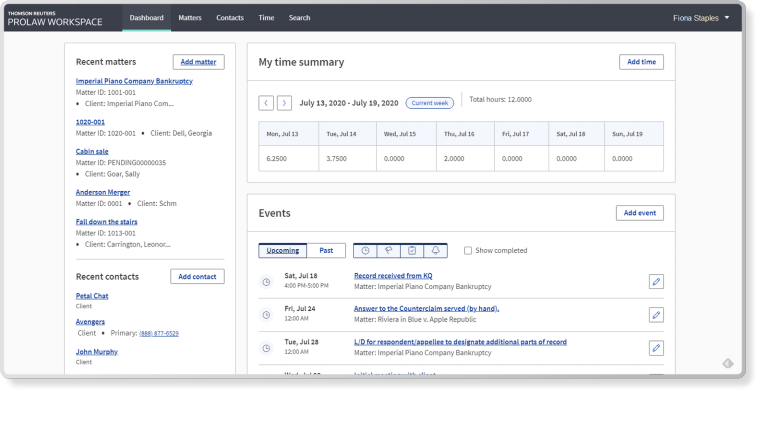Go to previous week in time summary
This screenshot has width=768, height=432.
click(266, 103)
